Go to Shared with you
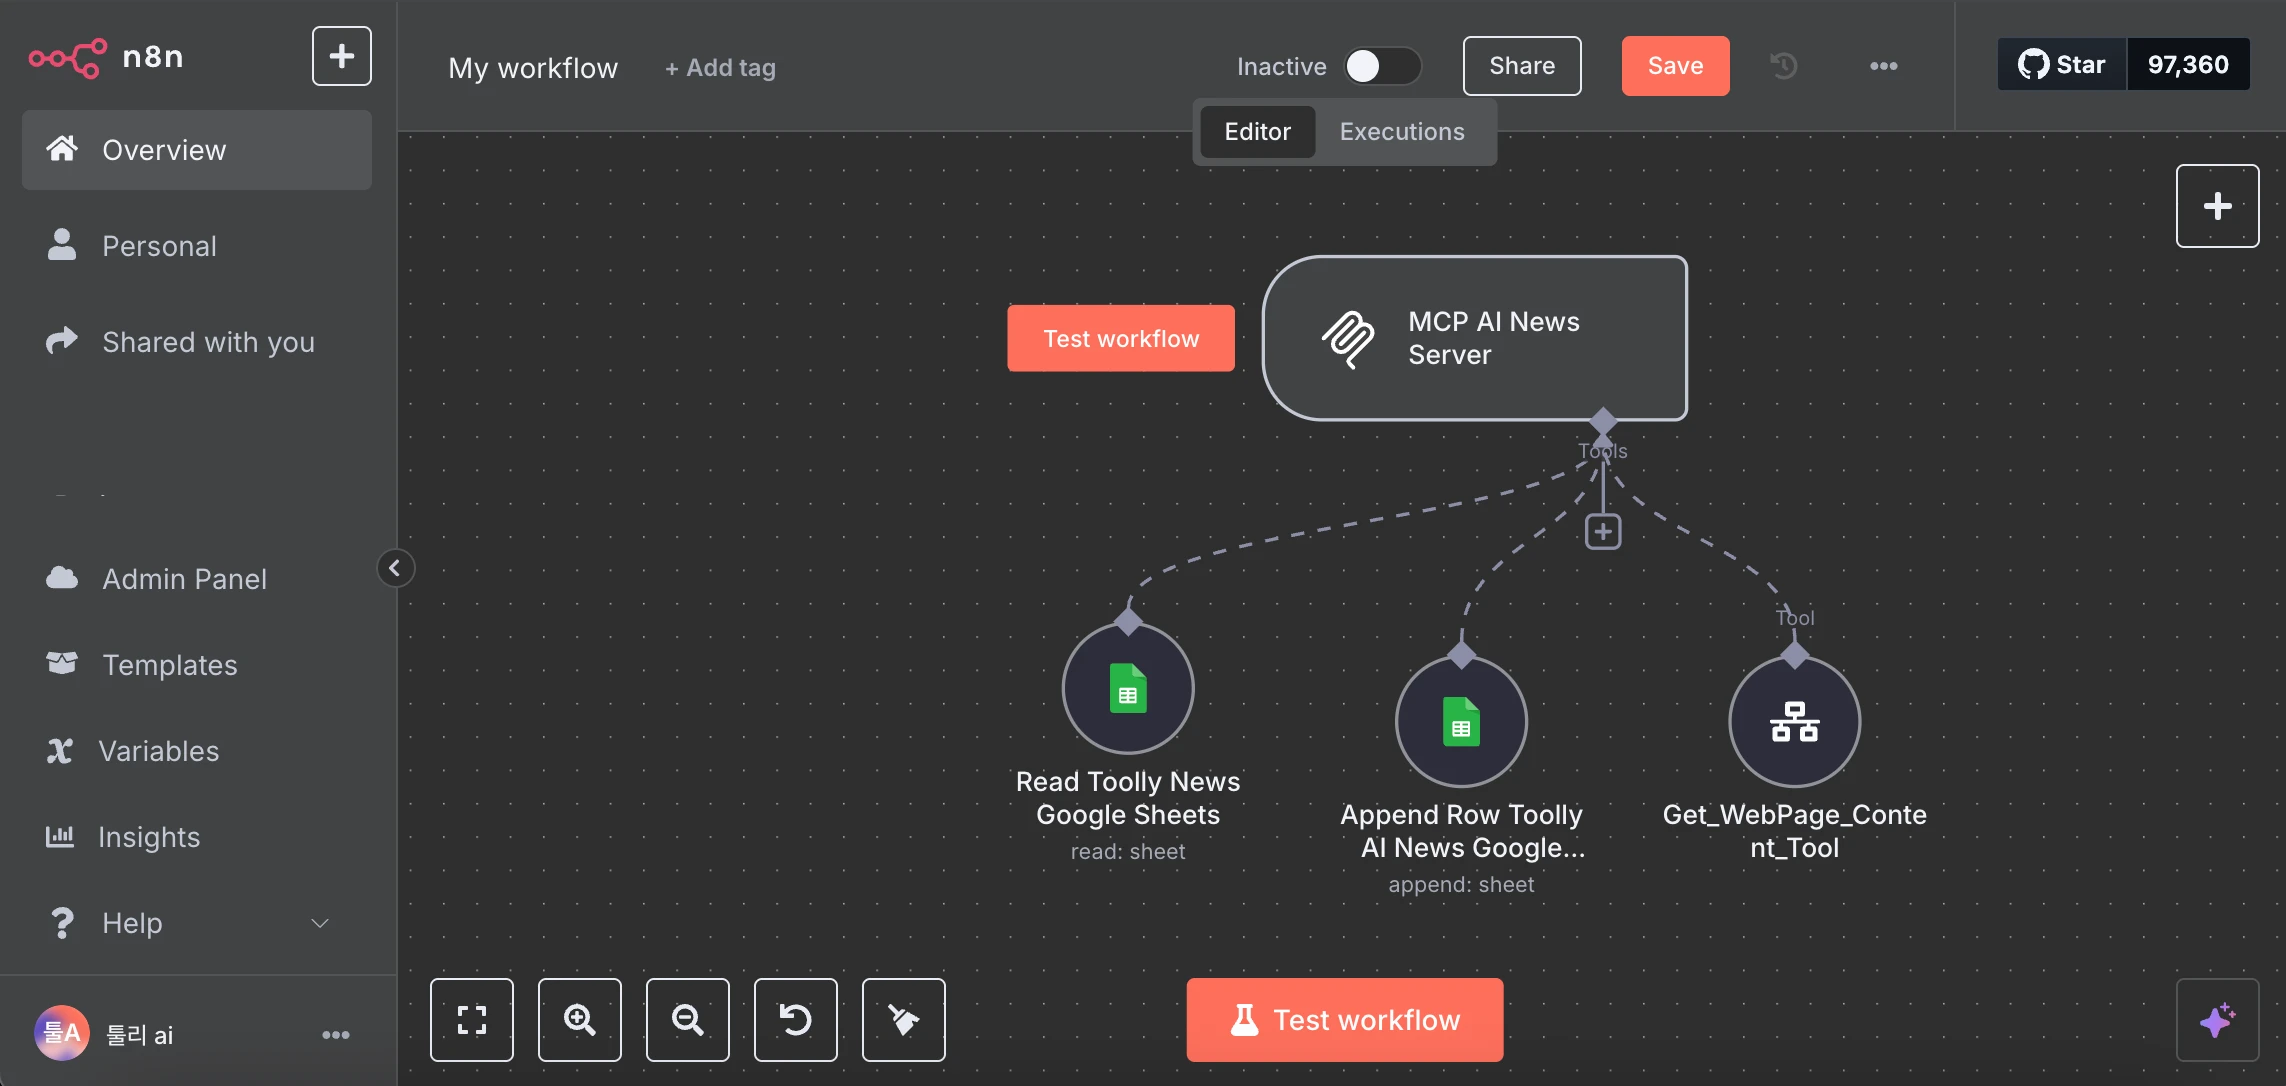 coord(197,342)
